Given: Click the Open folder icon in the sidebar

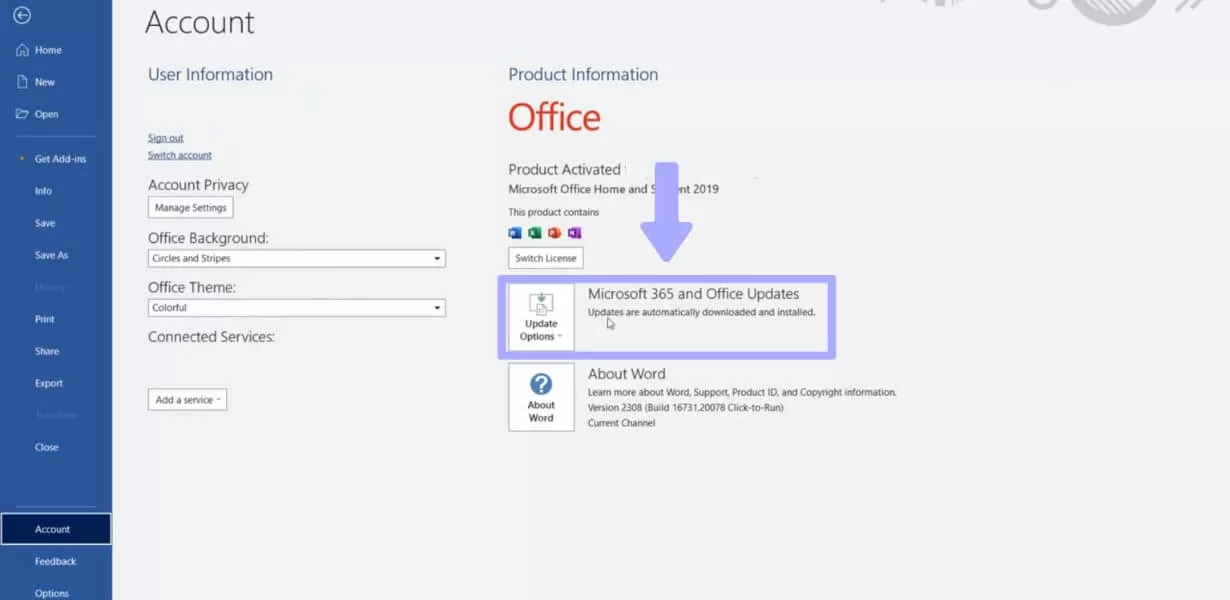Looking at the screenshot, I should click(x=23, y=113).
